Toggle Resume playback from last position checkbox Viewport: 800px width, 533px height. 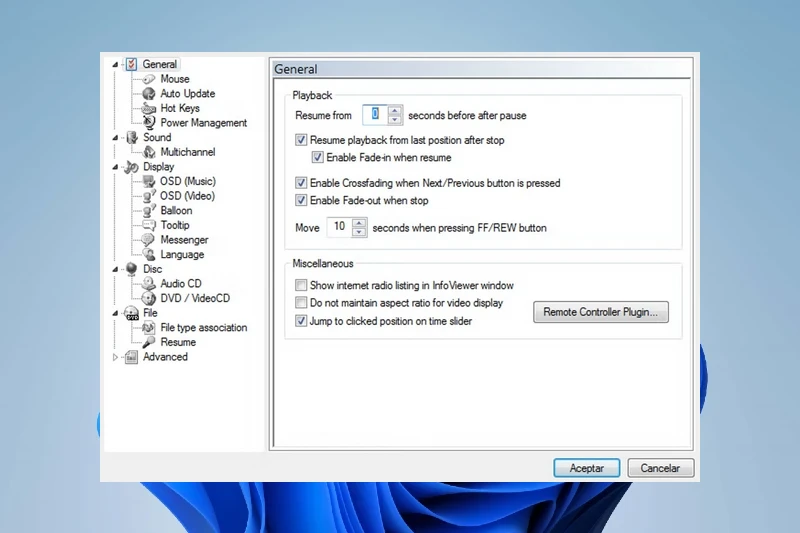301,140
